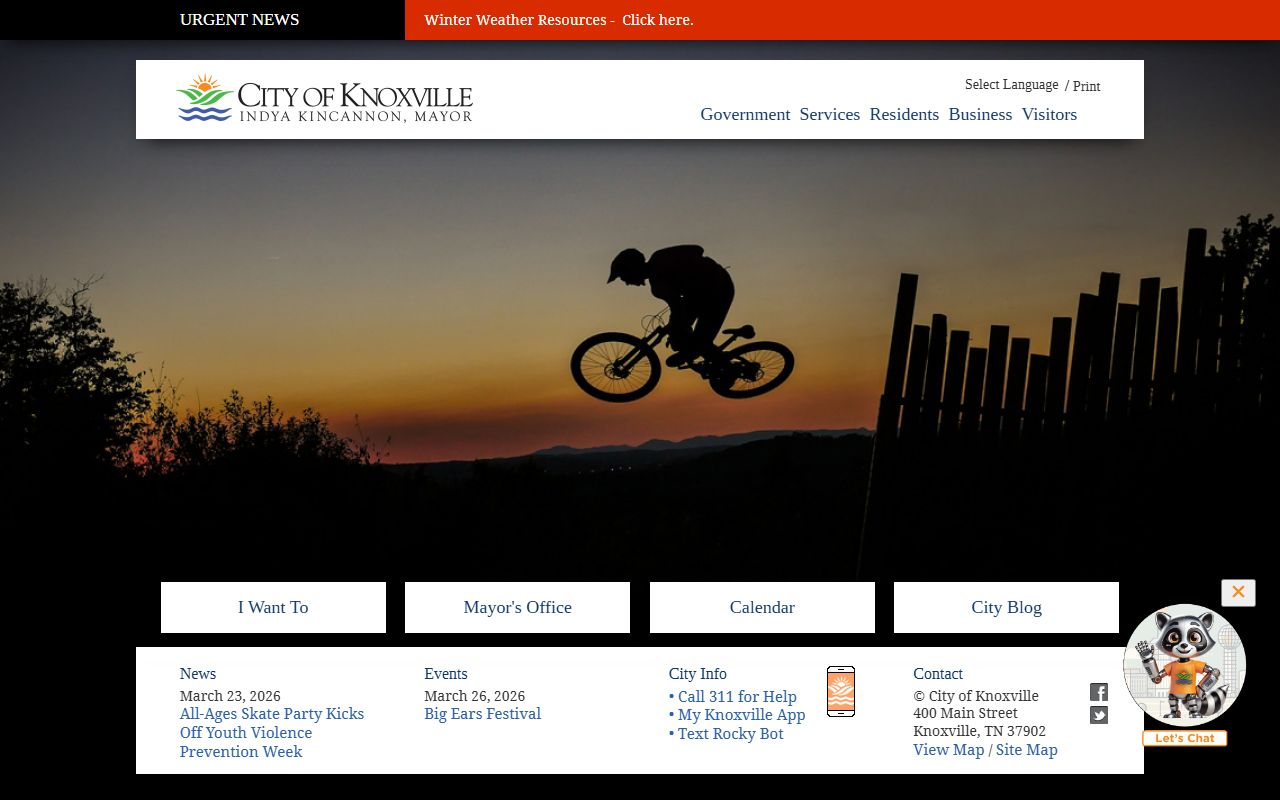Screen dimensions: 1280x800
Task: Open the Business menu
Action: [980, 114]
